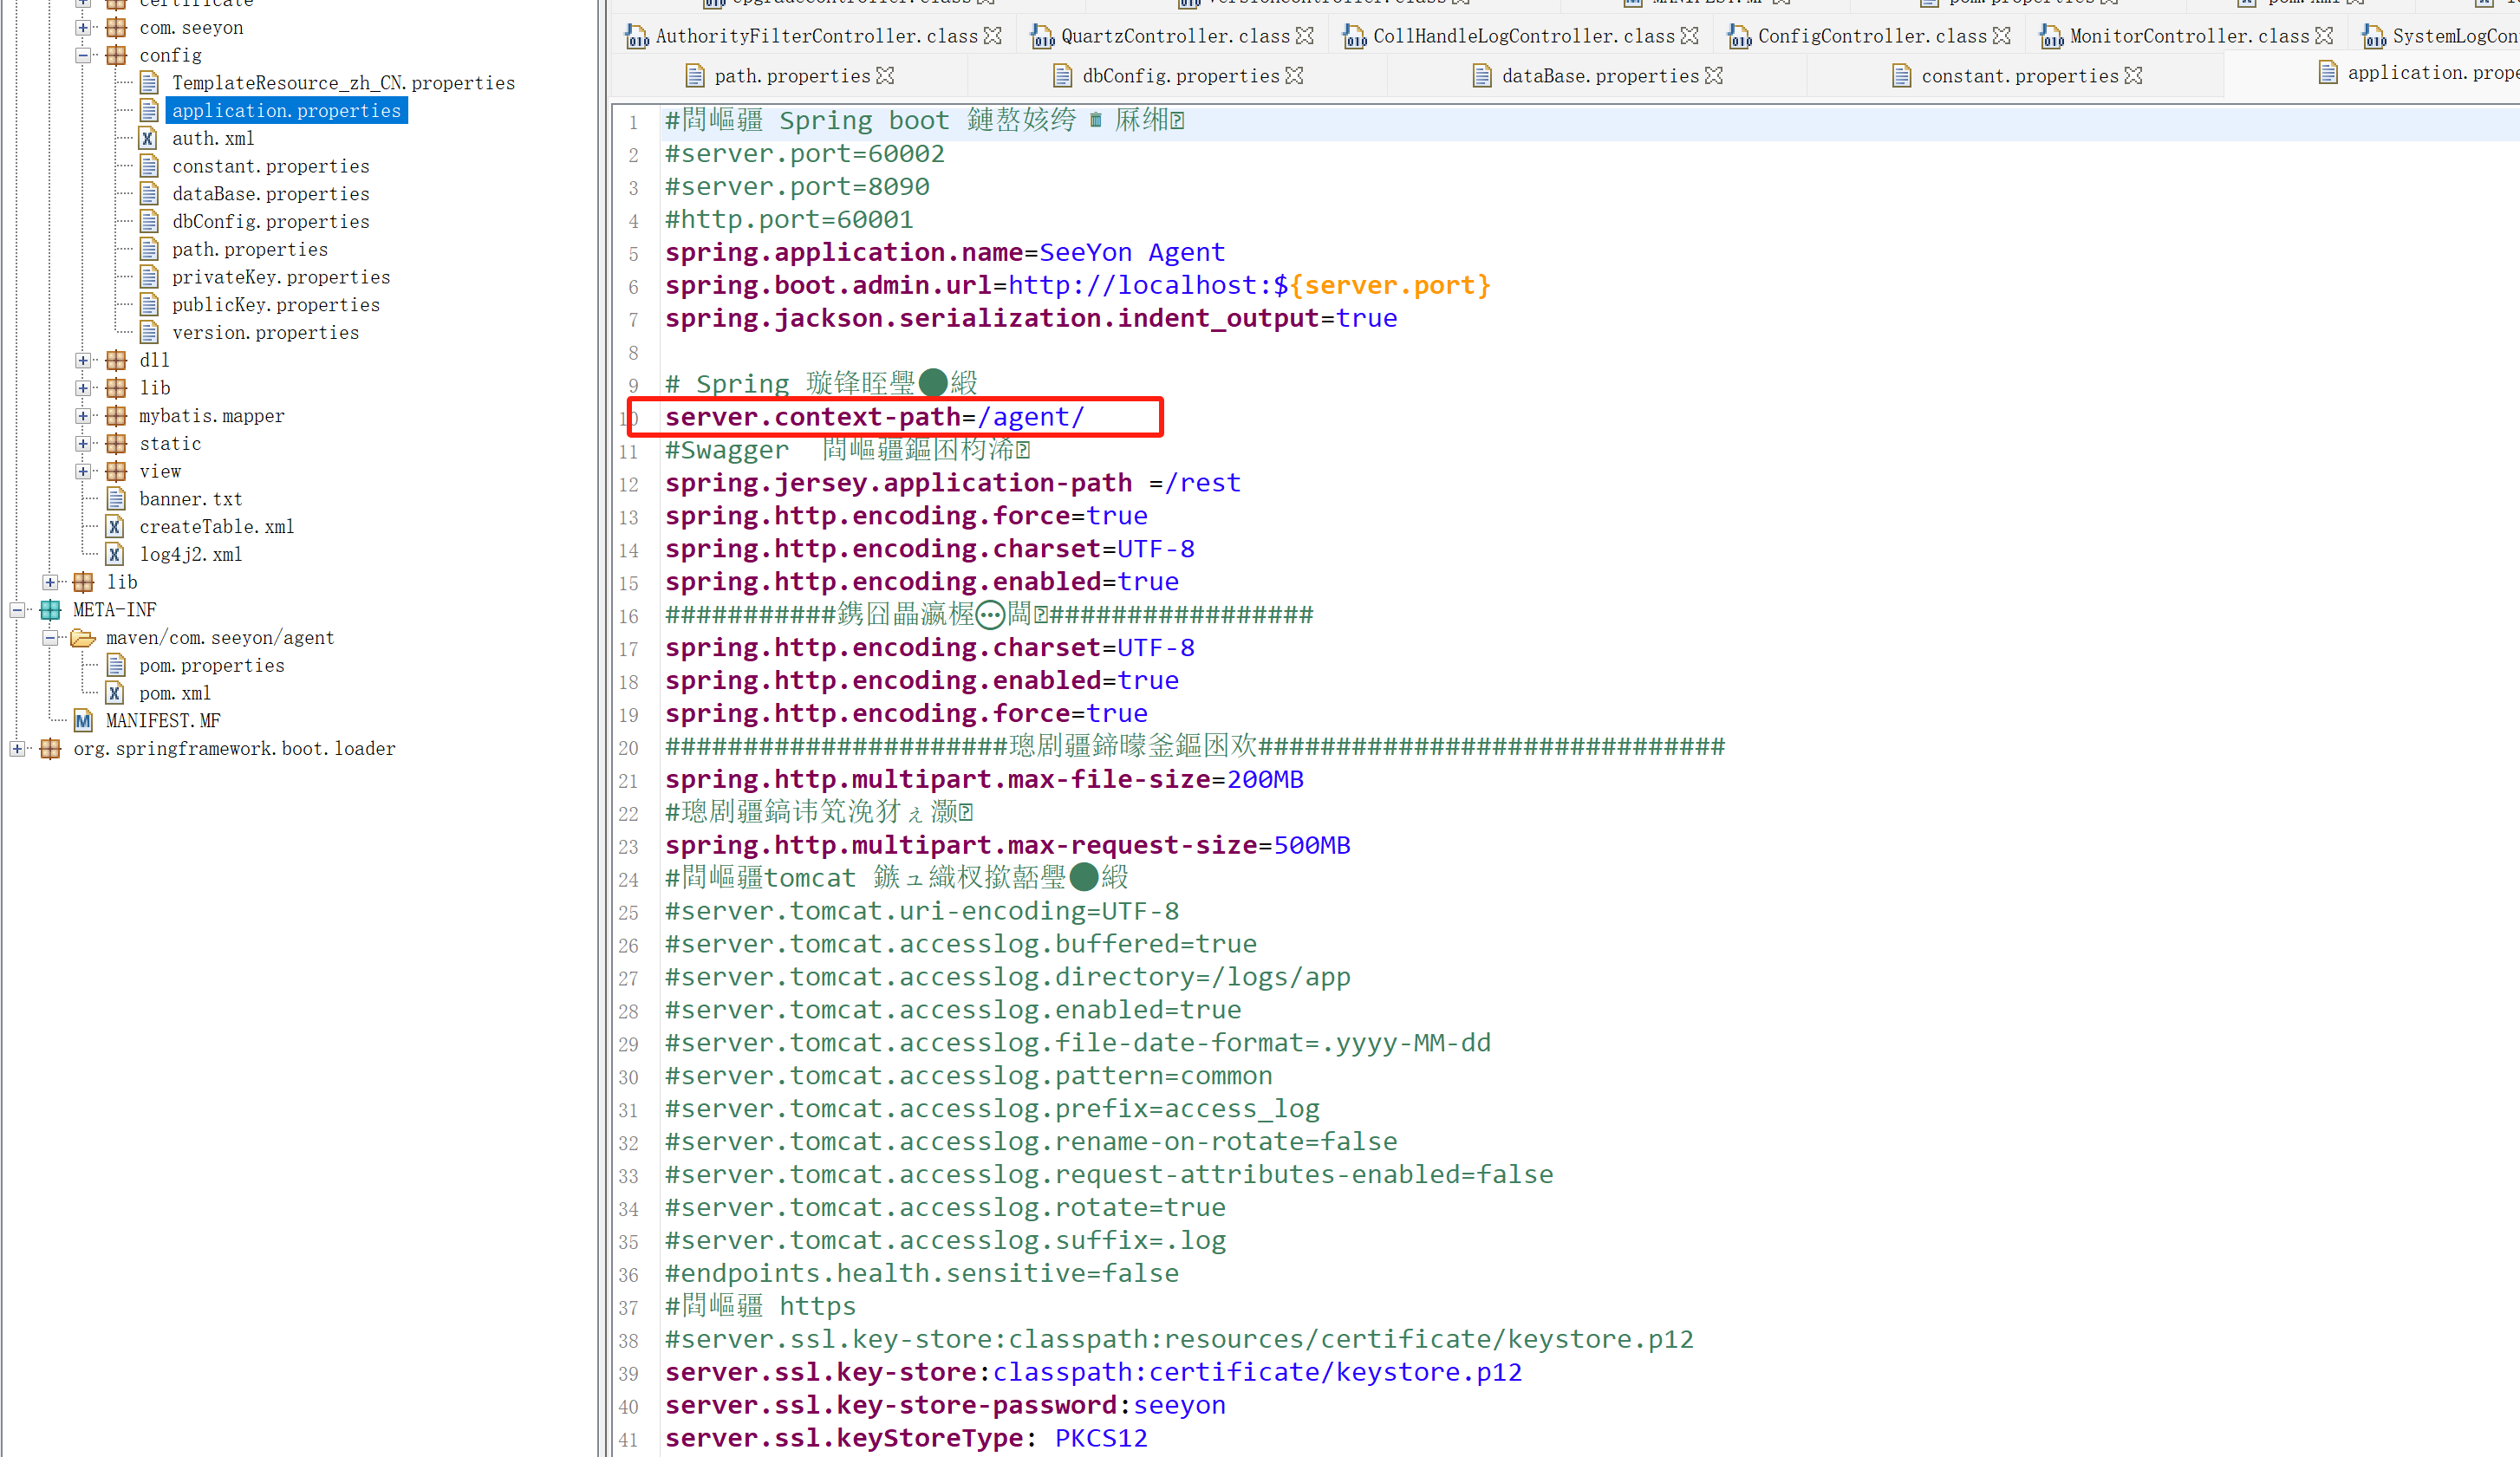Close the dbConfig.properties tab
The width and height of the screenshot is (2520, 1457).
tap(1294, 76)
